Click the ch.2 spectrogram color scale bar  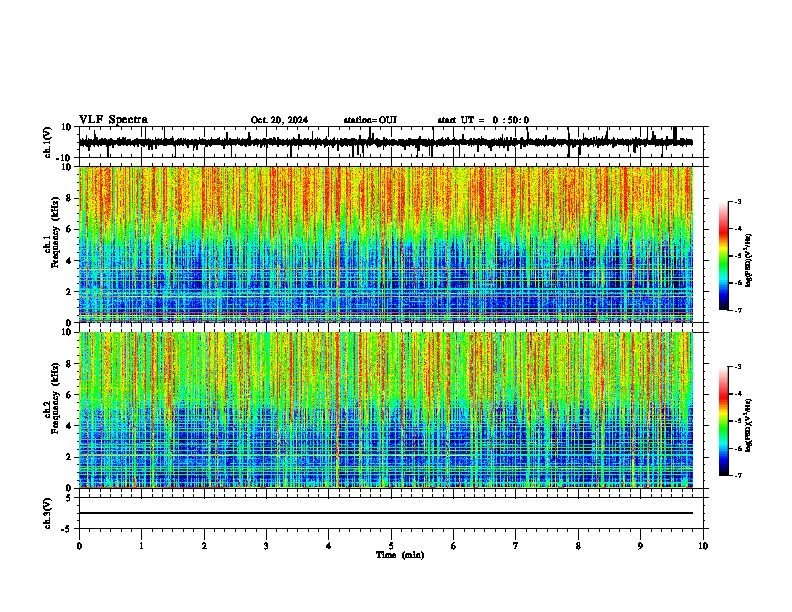coord(724,421)
